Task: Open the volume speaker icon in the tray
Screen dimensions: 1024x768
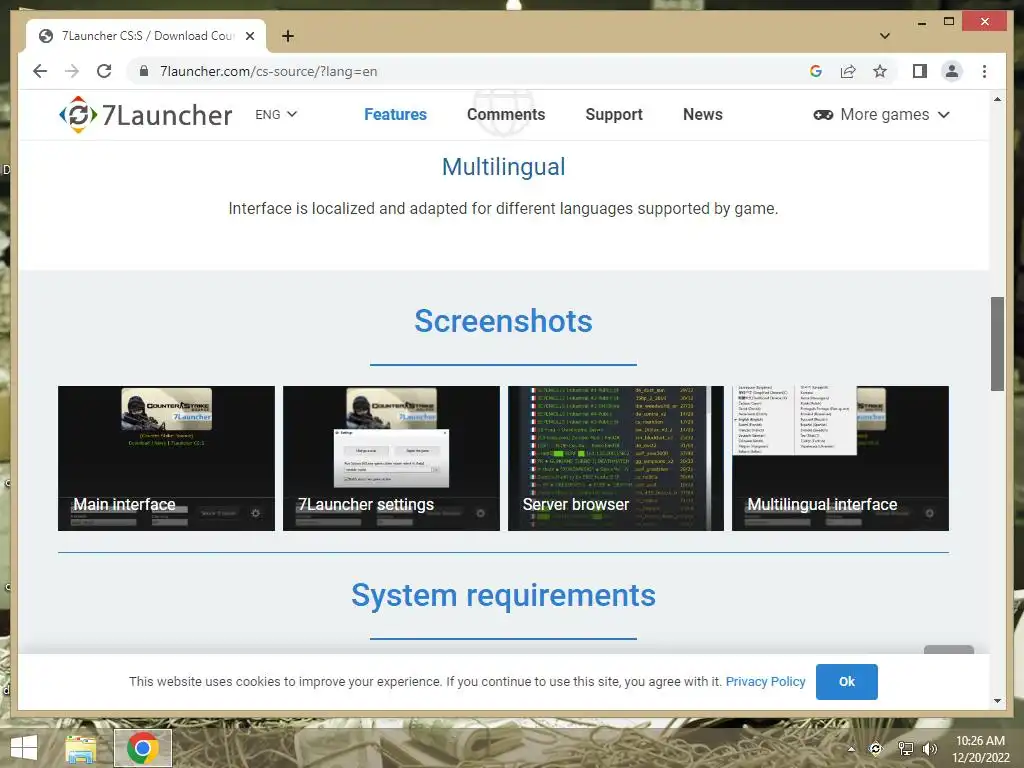Action: 929,748
